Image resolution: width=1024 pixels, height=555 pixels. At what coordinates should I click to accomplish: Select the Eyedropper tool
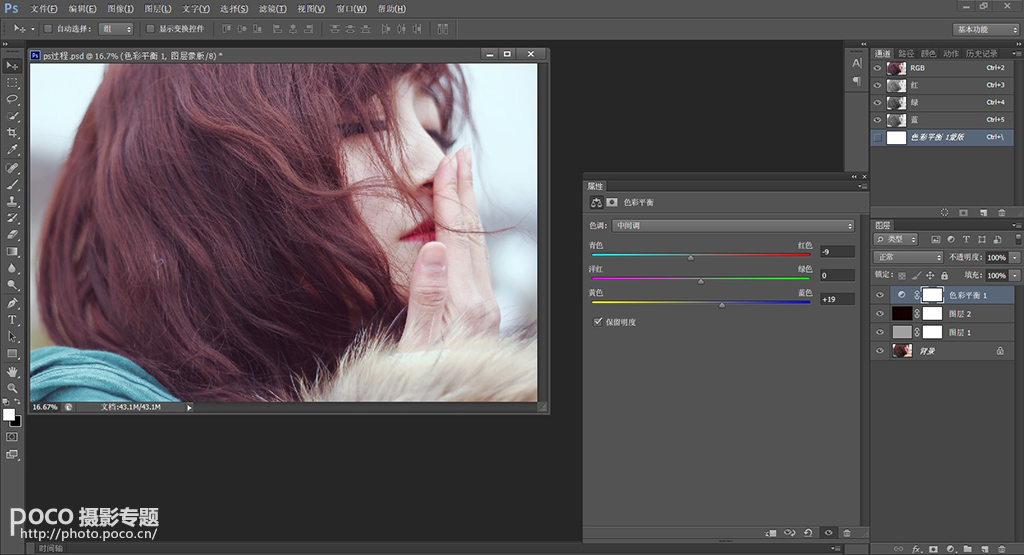(x=12, y=150)
